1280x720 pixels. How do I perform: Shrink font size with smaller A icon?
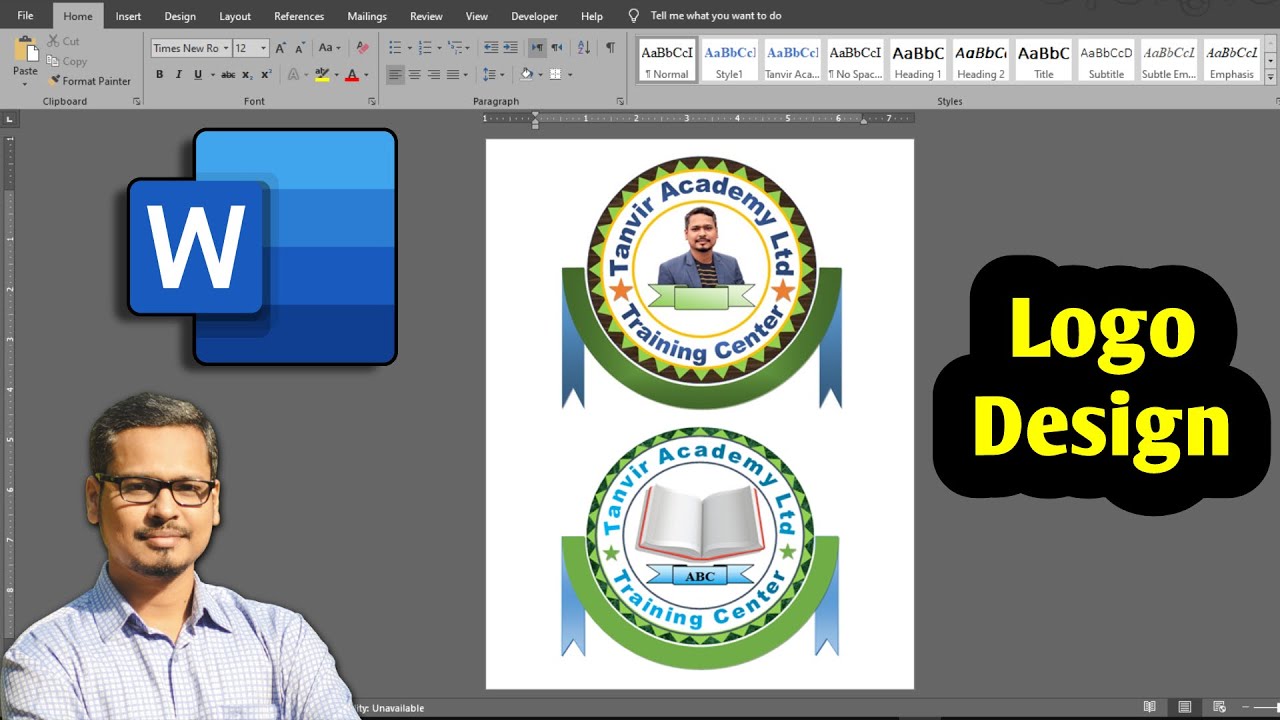pos(299,48)
